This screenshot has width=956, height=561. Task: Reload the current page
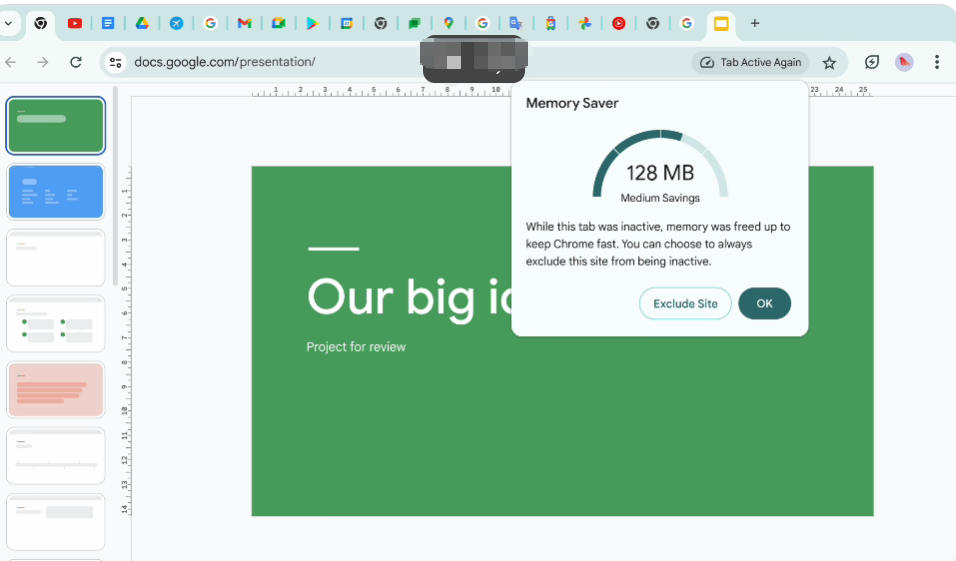click(75, 62)
